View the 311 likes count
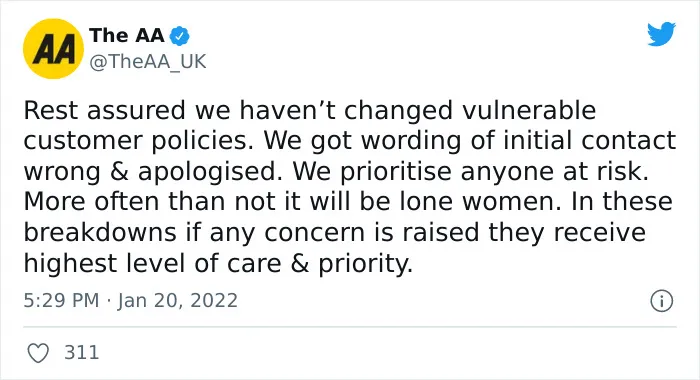700x380 pixels. click(x=82, y=353)
